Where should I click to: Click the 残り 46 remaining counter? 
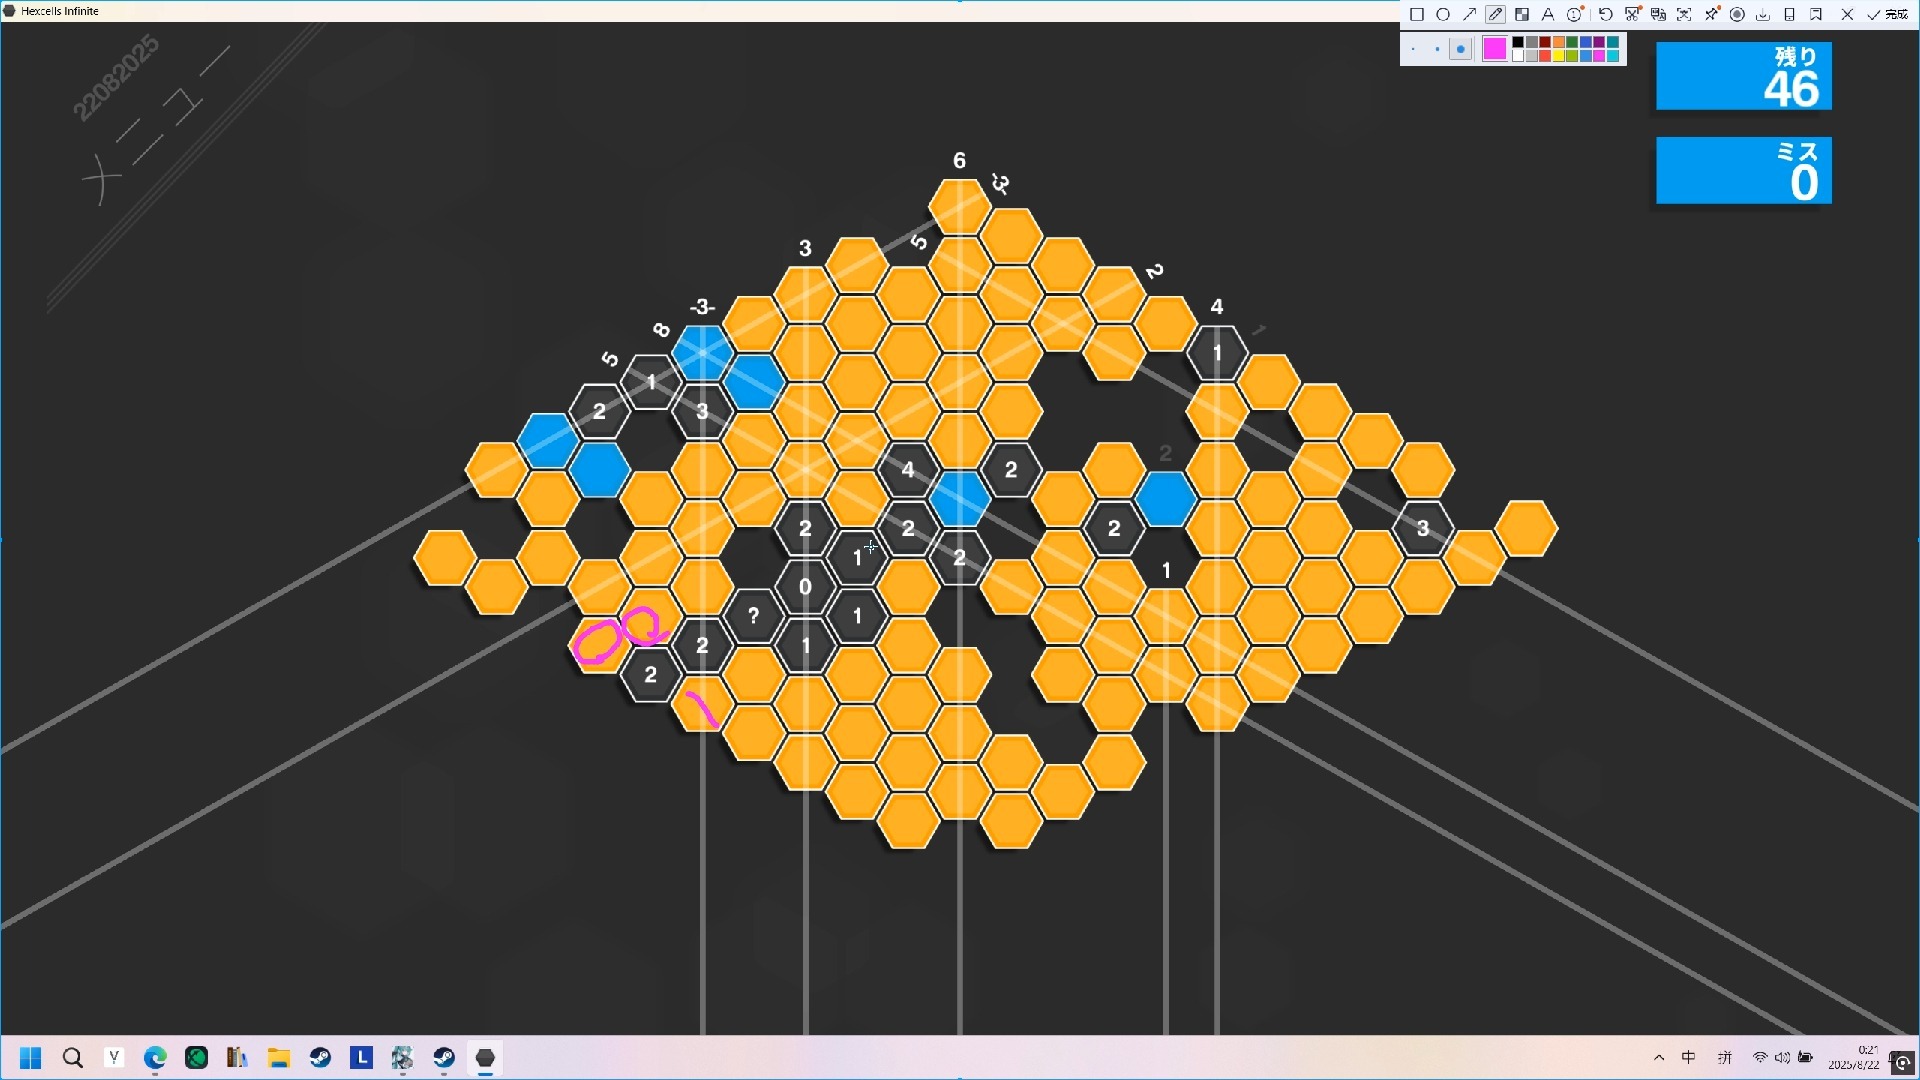[1743, 76]
